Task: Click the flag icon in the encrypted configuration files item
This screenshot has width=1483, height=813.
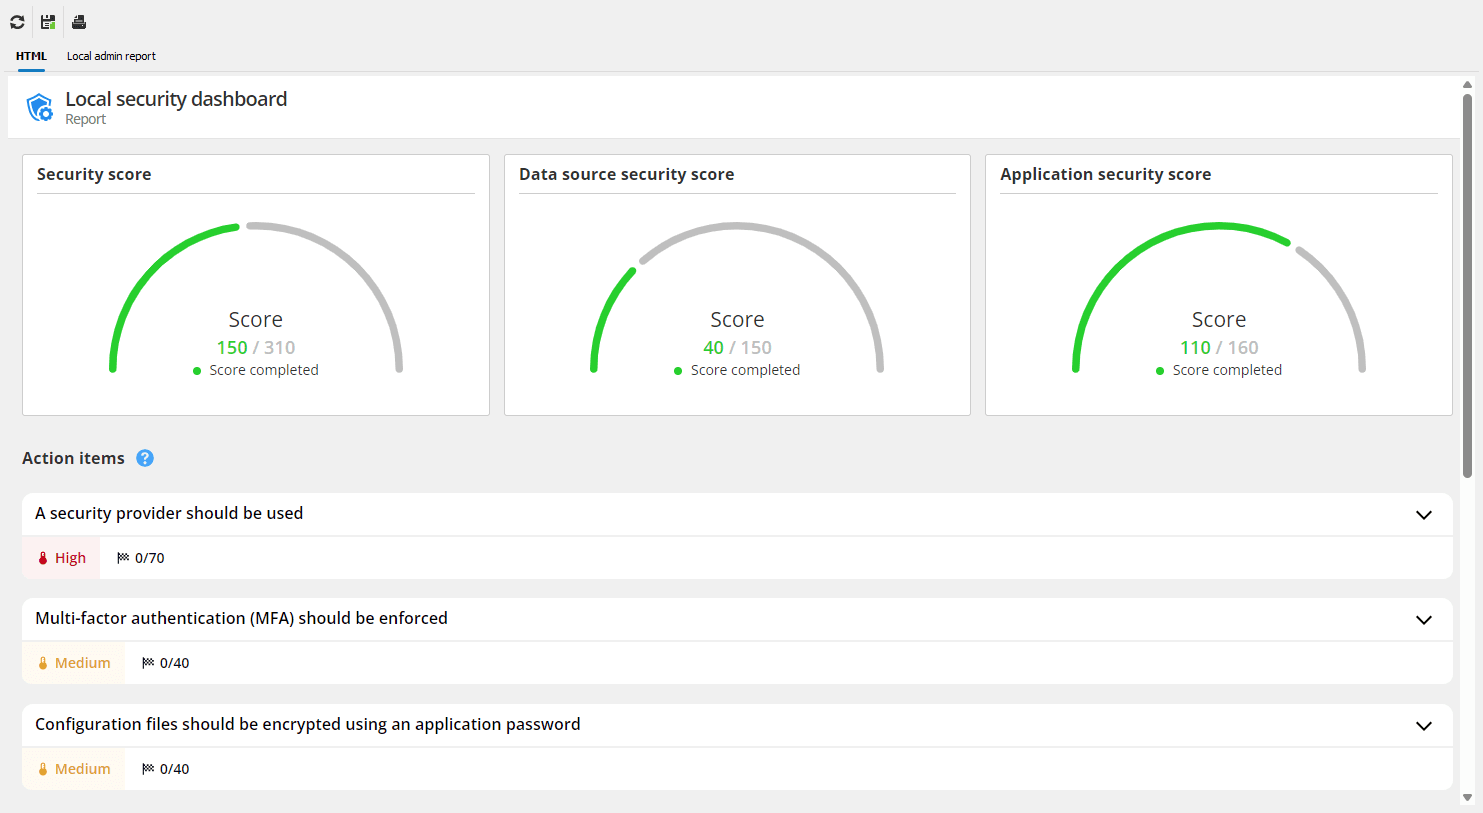Action: tap(148, 769)
